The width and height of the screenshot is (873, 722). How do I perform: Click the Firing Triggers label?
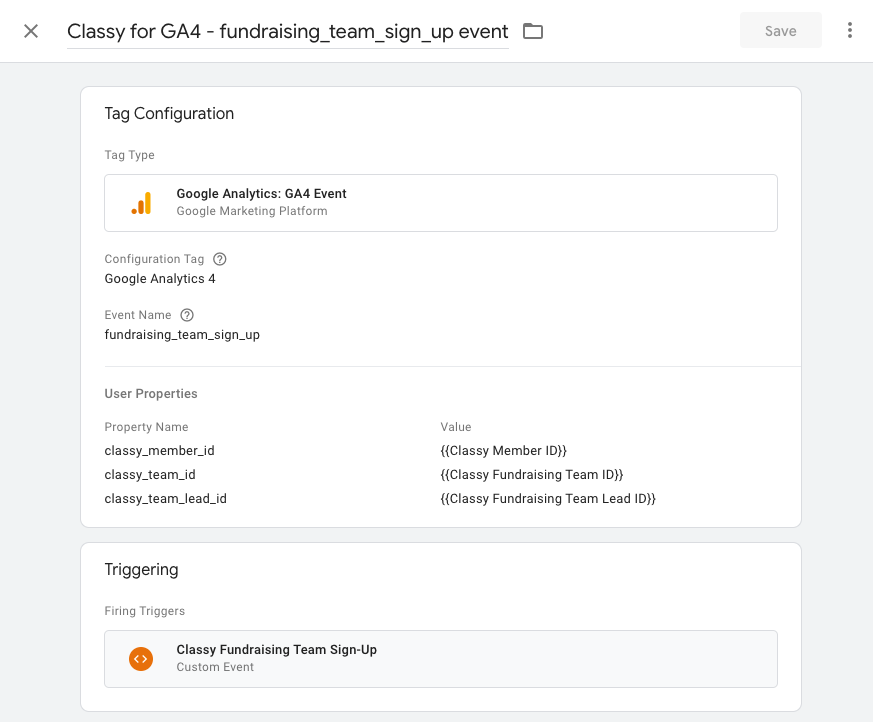145,611
